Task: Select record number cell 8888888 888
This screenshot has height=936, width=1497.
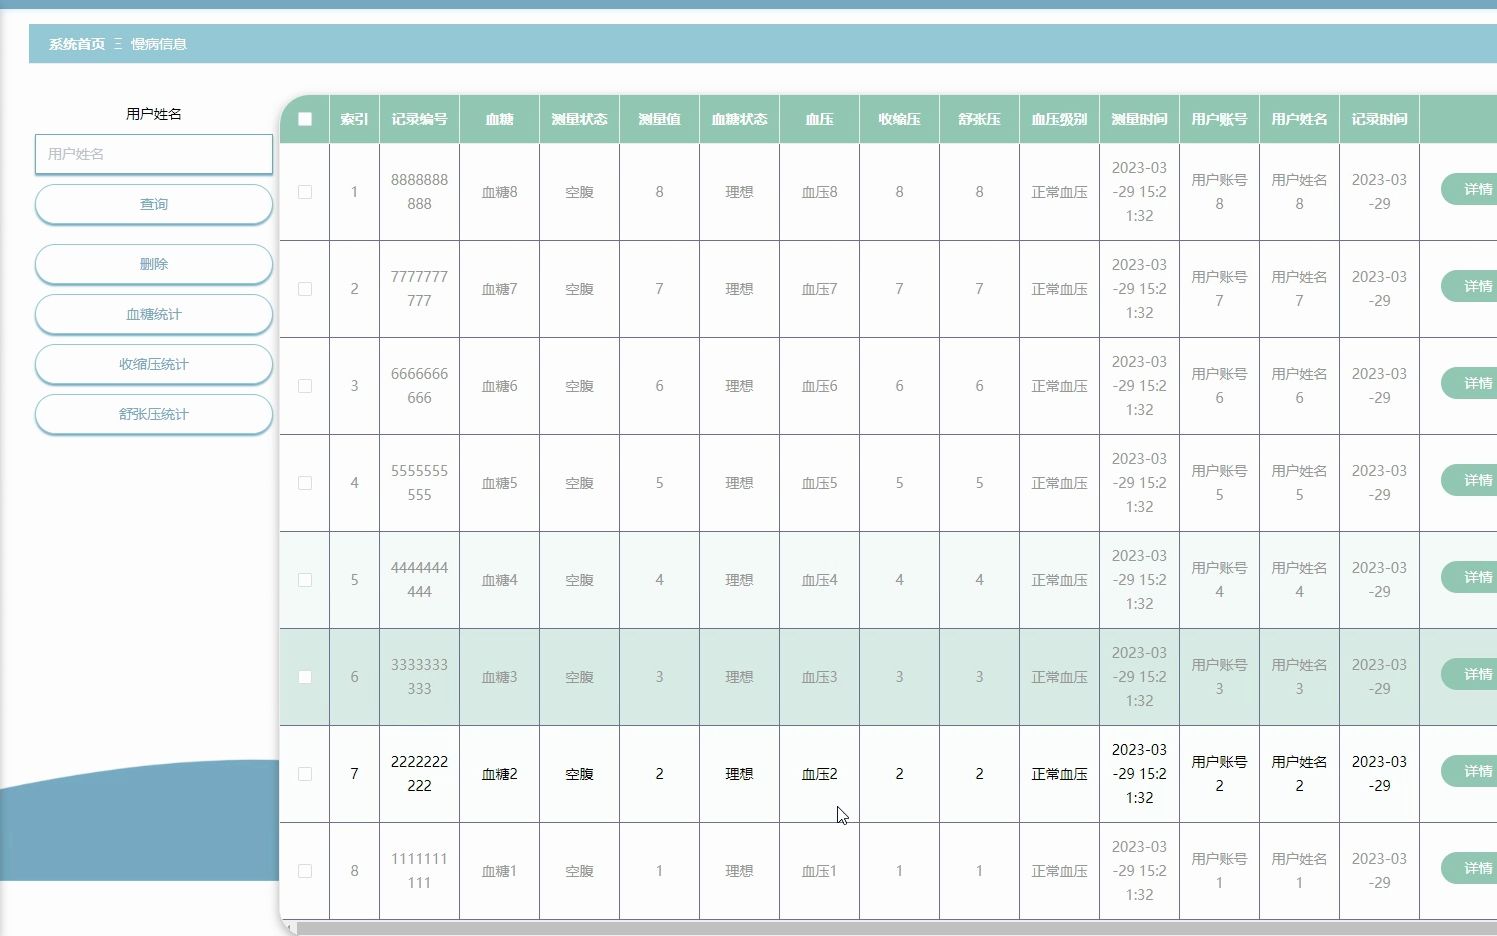Action: [x=419, y=192]
